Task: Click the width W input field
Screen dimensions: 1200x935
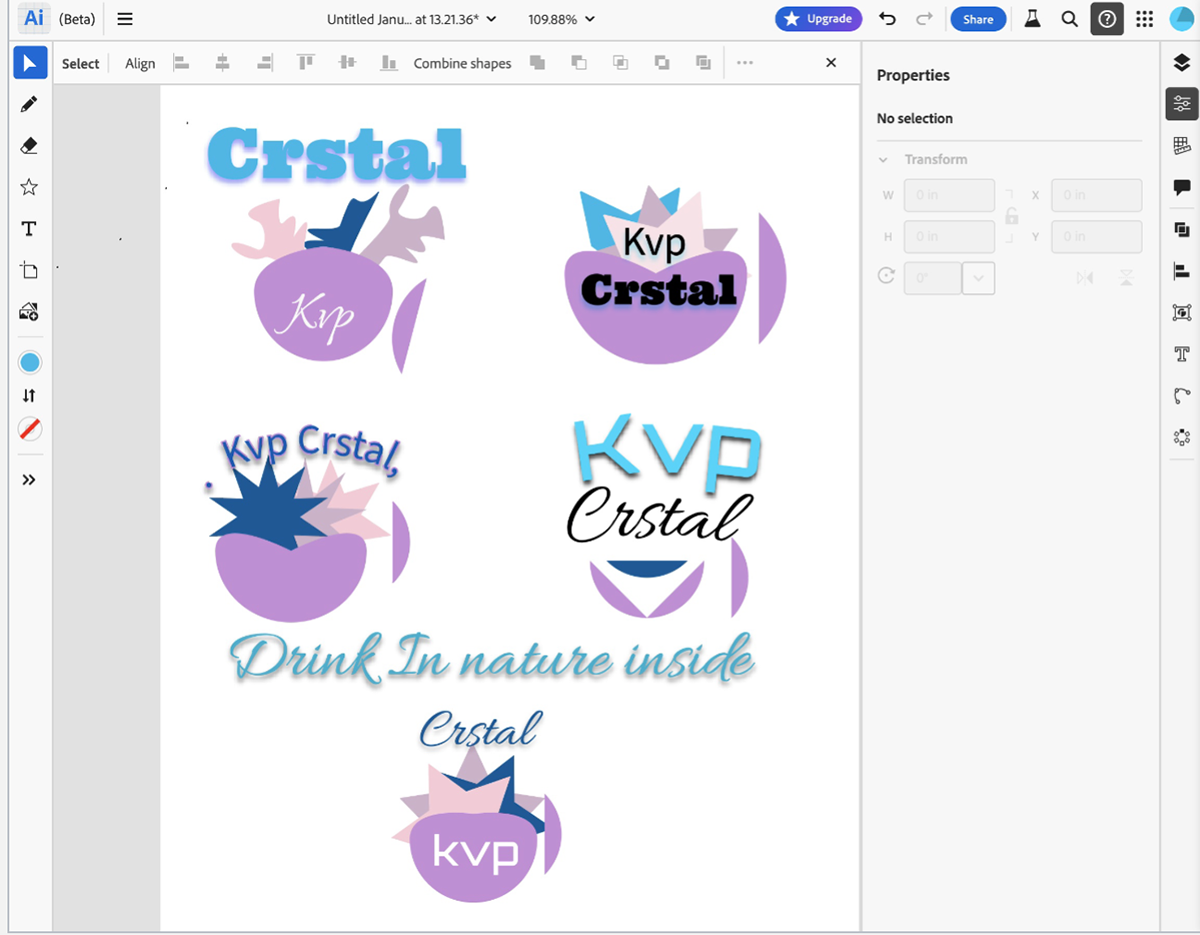Action: pos(949,195)
